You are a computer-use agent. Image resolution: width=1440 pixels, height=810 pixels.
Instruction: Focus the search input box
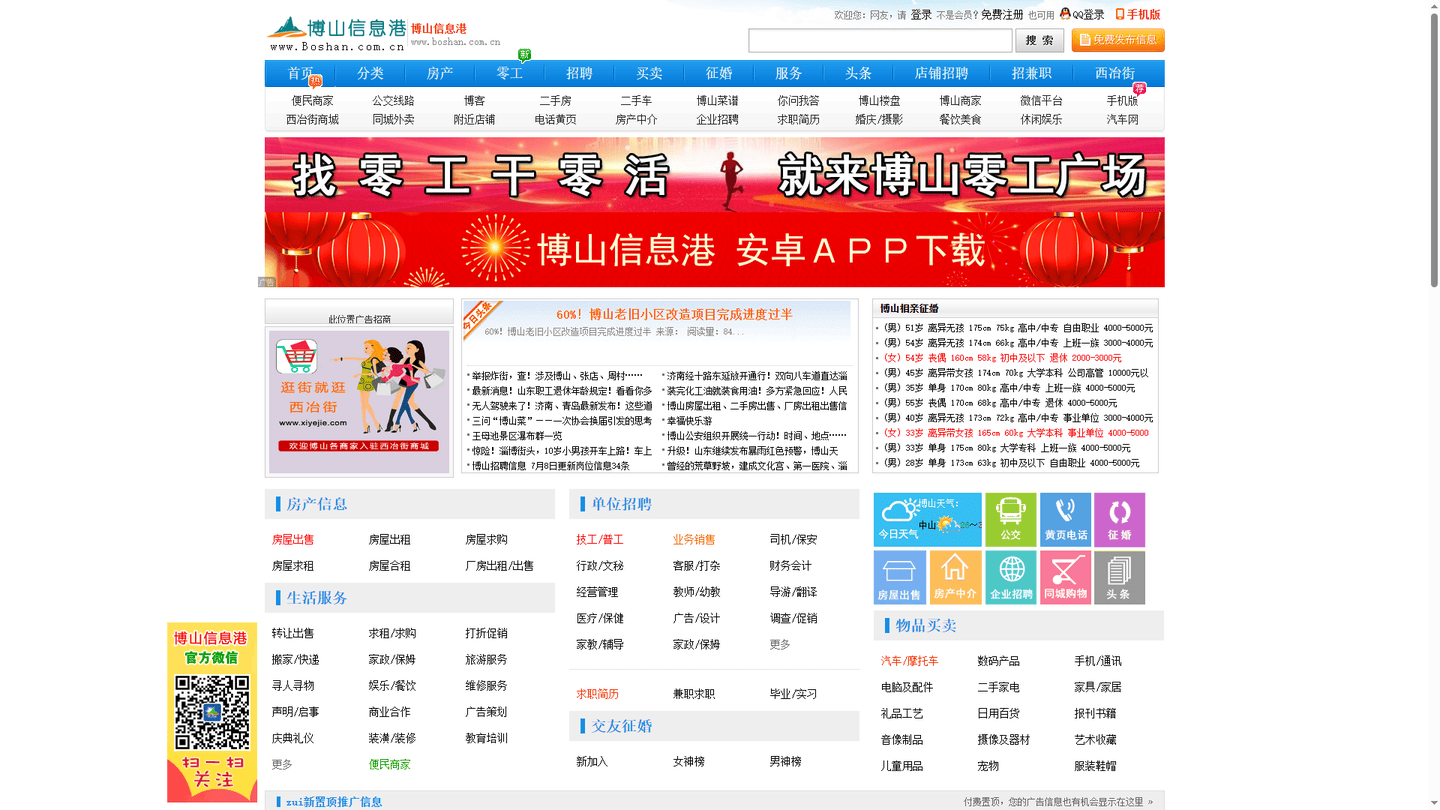880,40
